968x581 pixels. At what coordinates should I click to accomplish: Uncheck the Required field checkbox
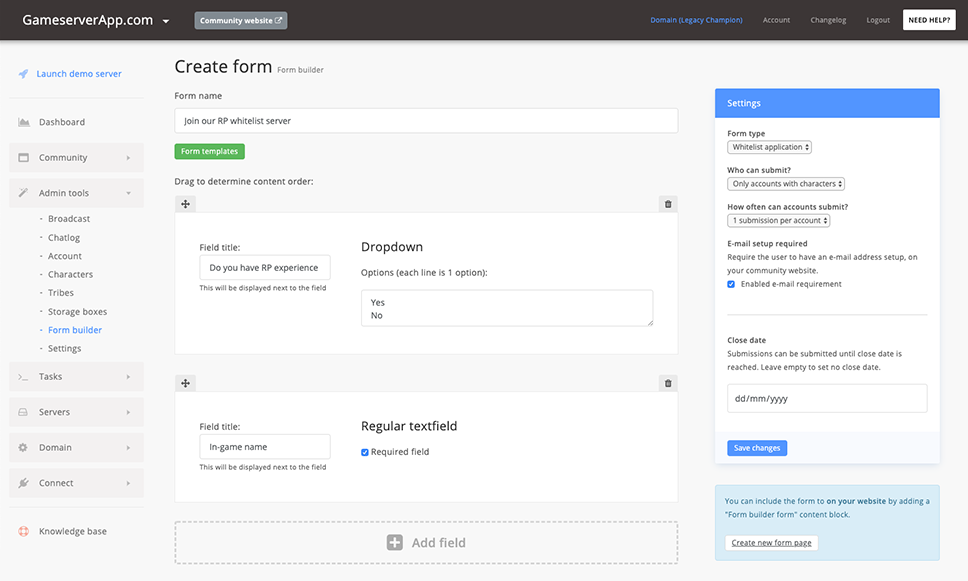point(365,452)
